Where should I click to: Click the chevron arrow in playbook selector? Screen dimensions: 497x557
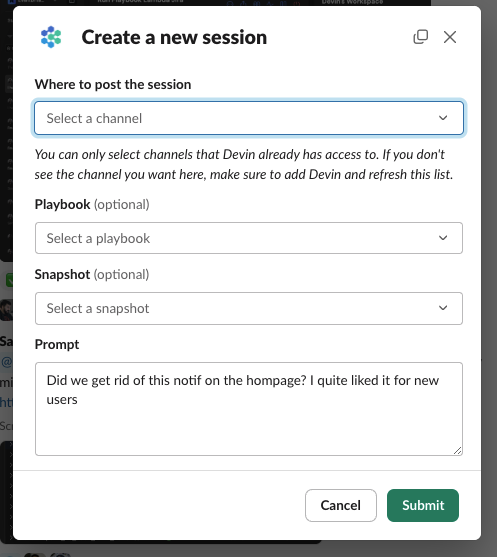pyautogui.click(x=443, y=238)
